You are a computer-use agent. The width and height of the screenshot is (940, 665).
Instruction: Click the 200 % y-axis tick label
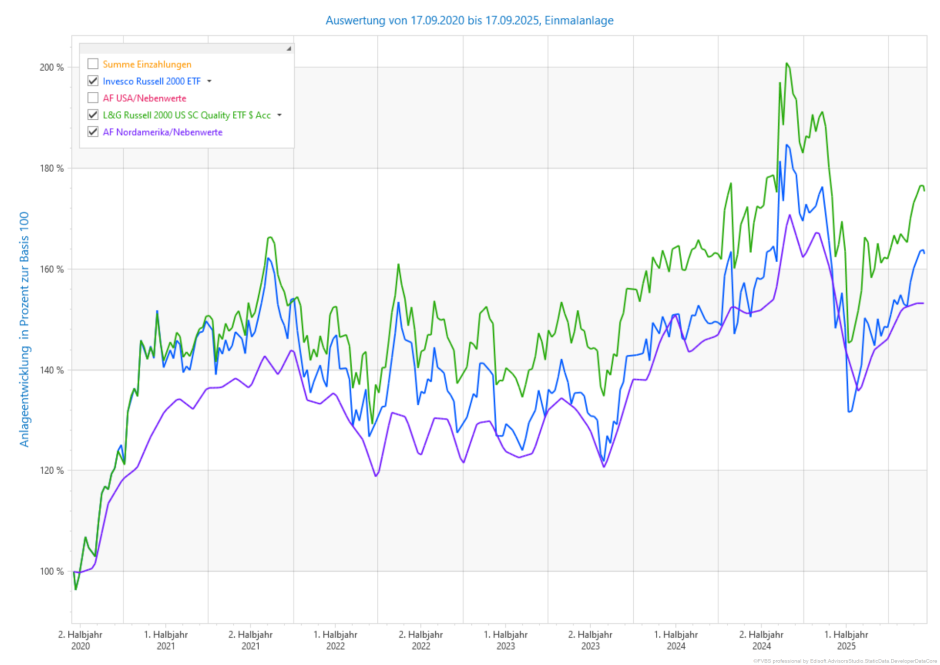pyautogui.click(x=51, y=68)
